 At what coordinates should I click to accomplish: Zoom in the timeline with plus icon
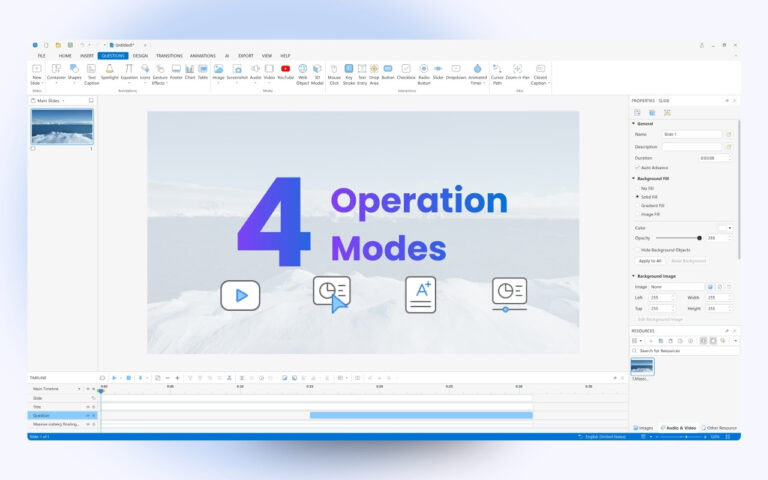pos(177,378)
